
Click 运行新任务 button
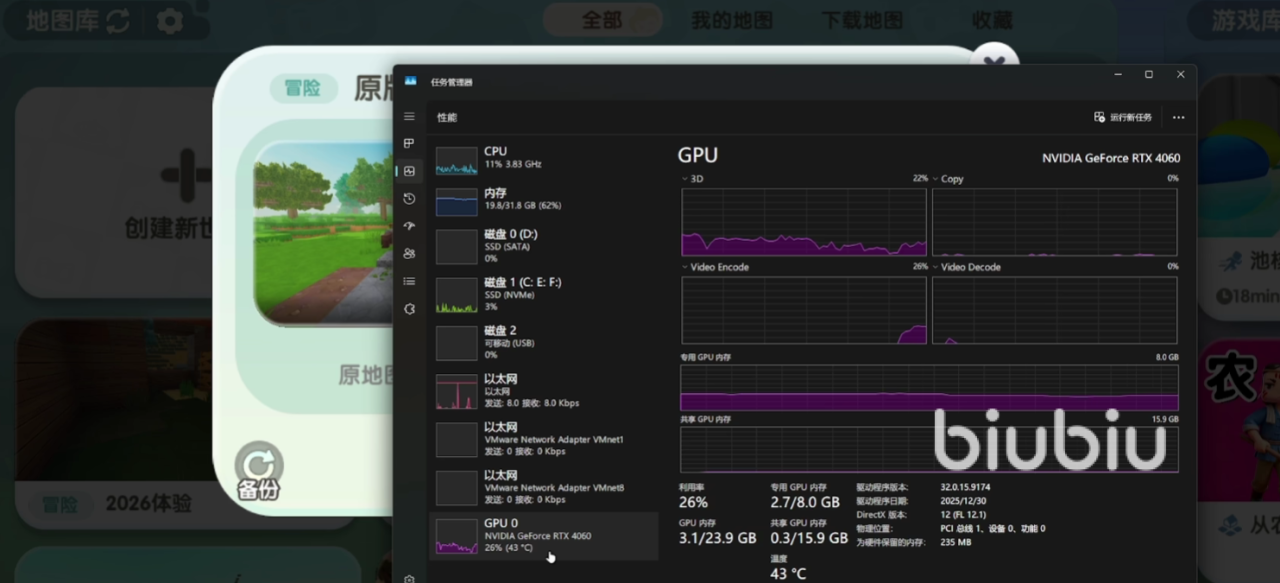pyautogui.click(x=1123, y=117)
